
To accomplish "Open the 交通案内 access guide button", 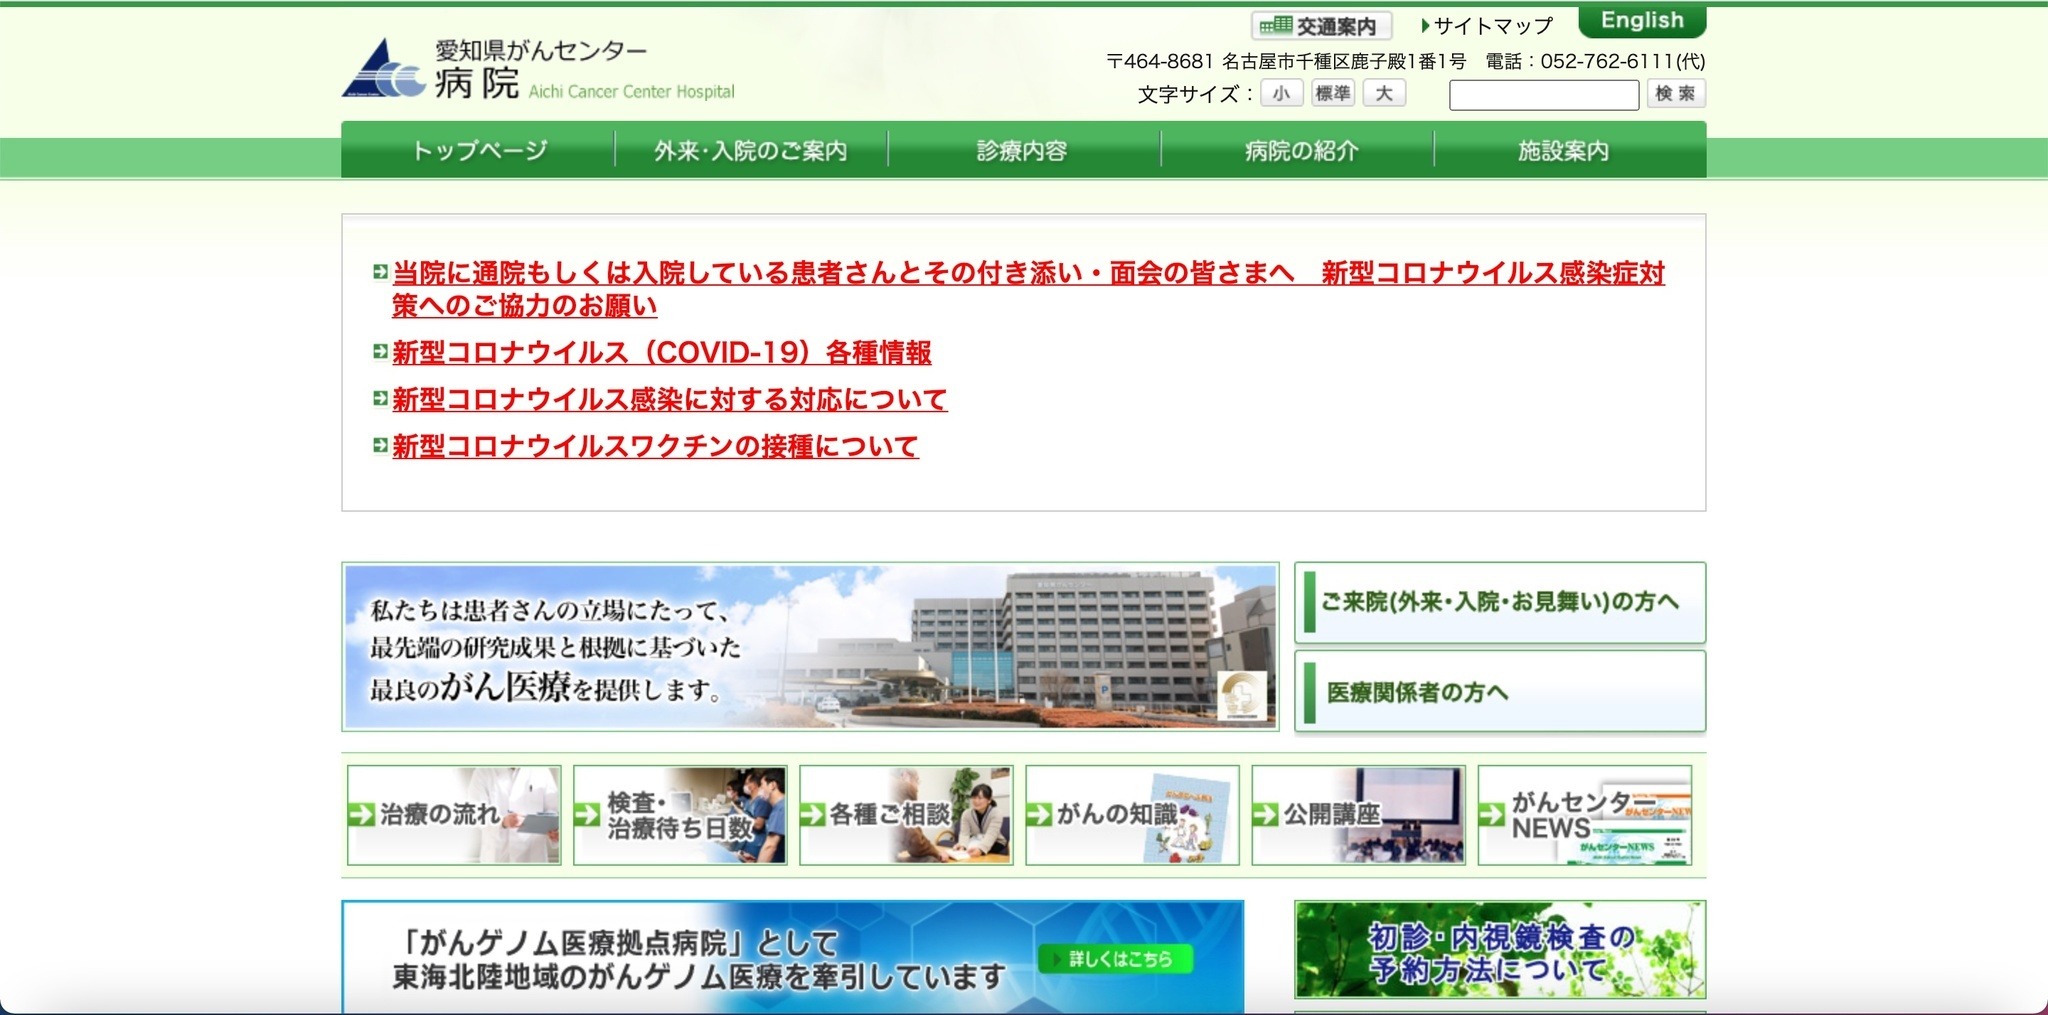I will coord(1321,26).
